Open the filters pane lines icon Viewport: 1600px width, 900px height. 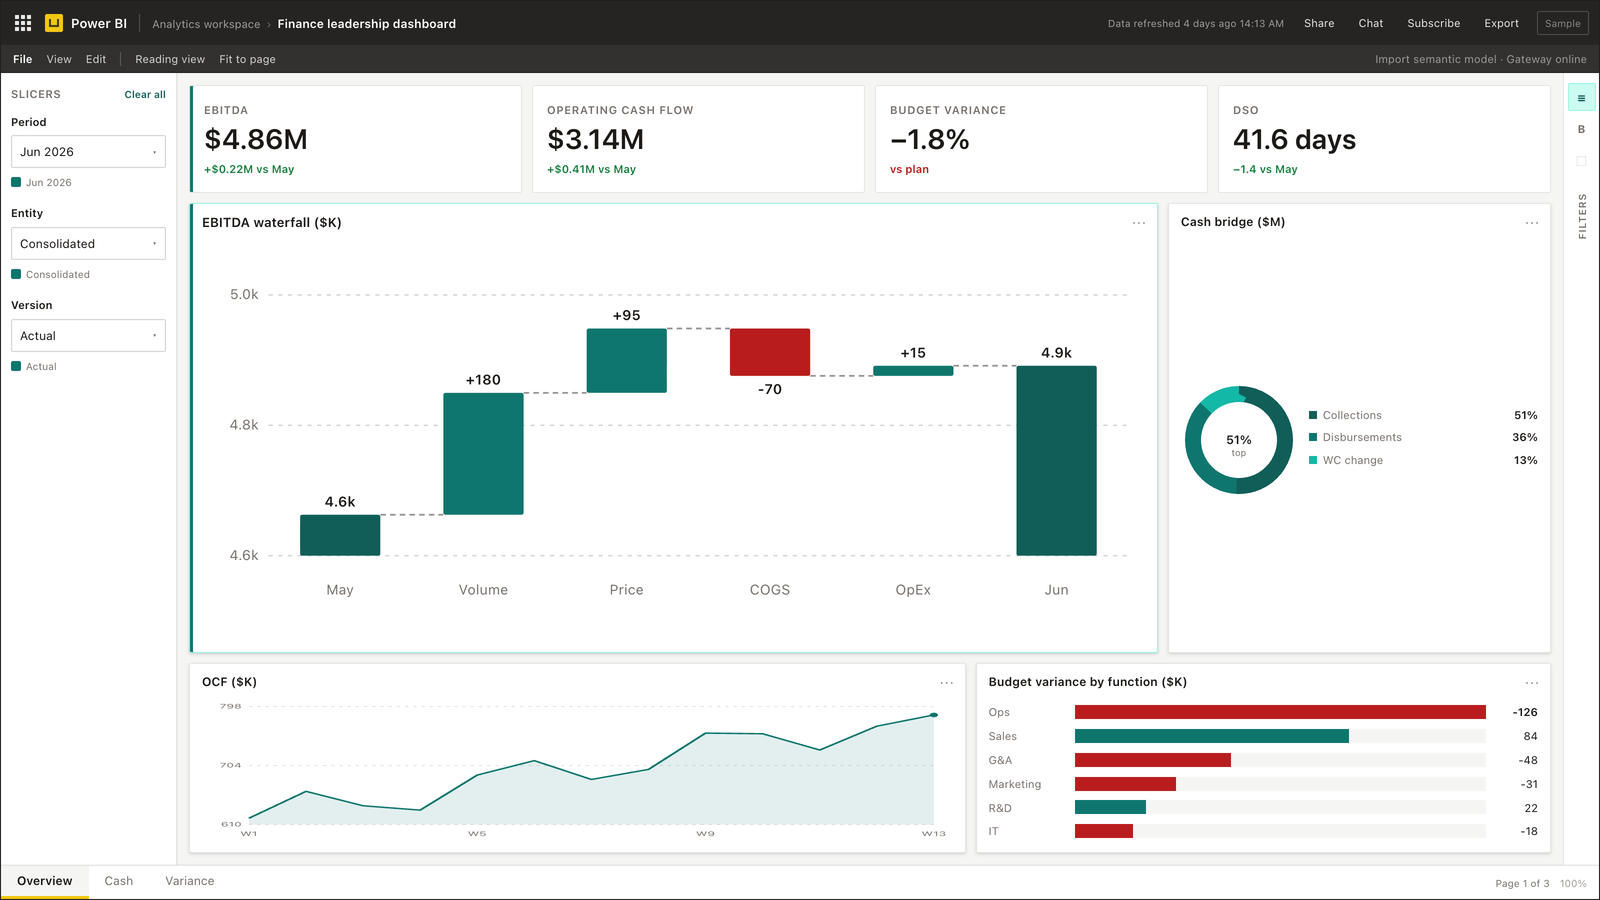(1581, 98)
